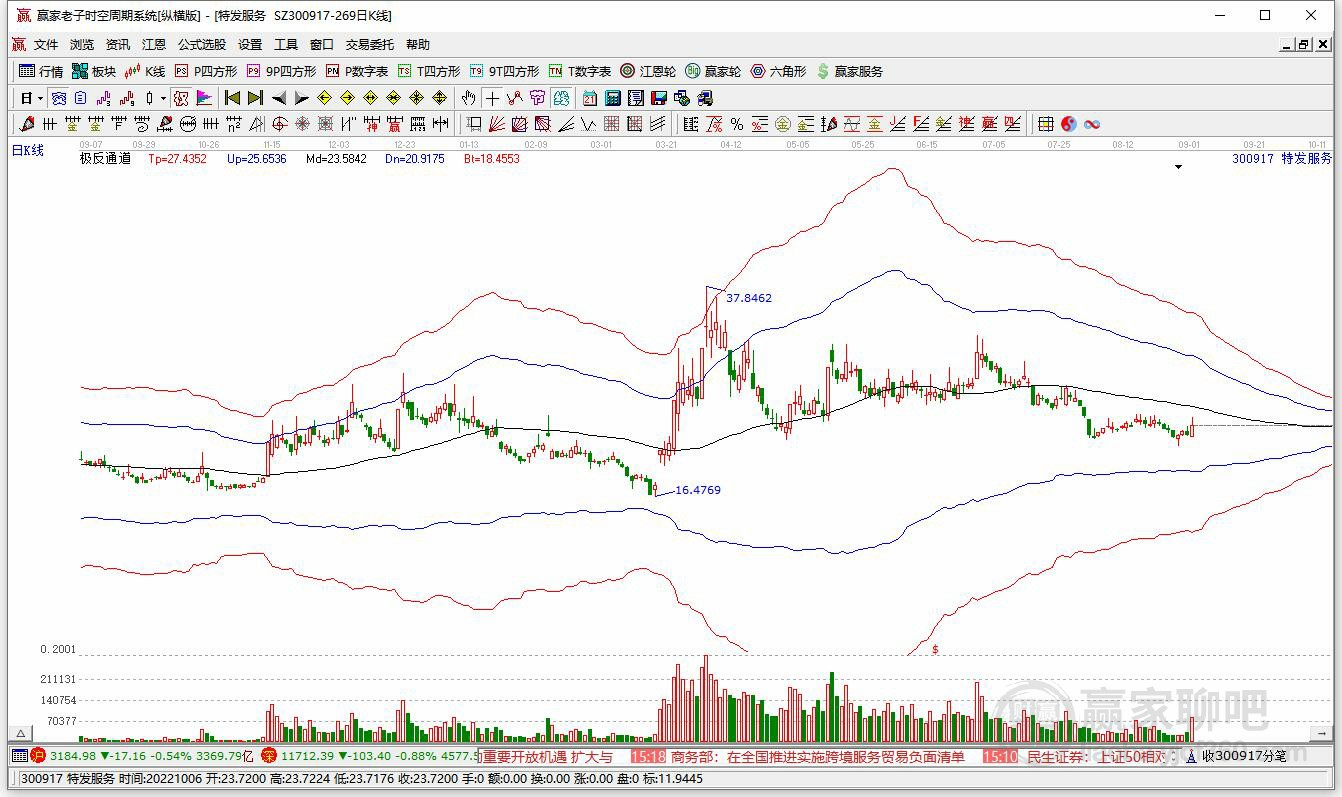Click the colorful flag chart icon
The width and height of the screenshot is (1342, 797).
coord(204,98)
